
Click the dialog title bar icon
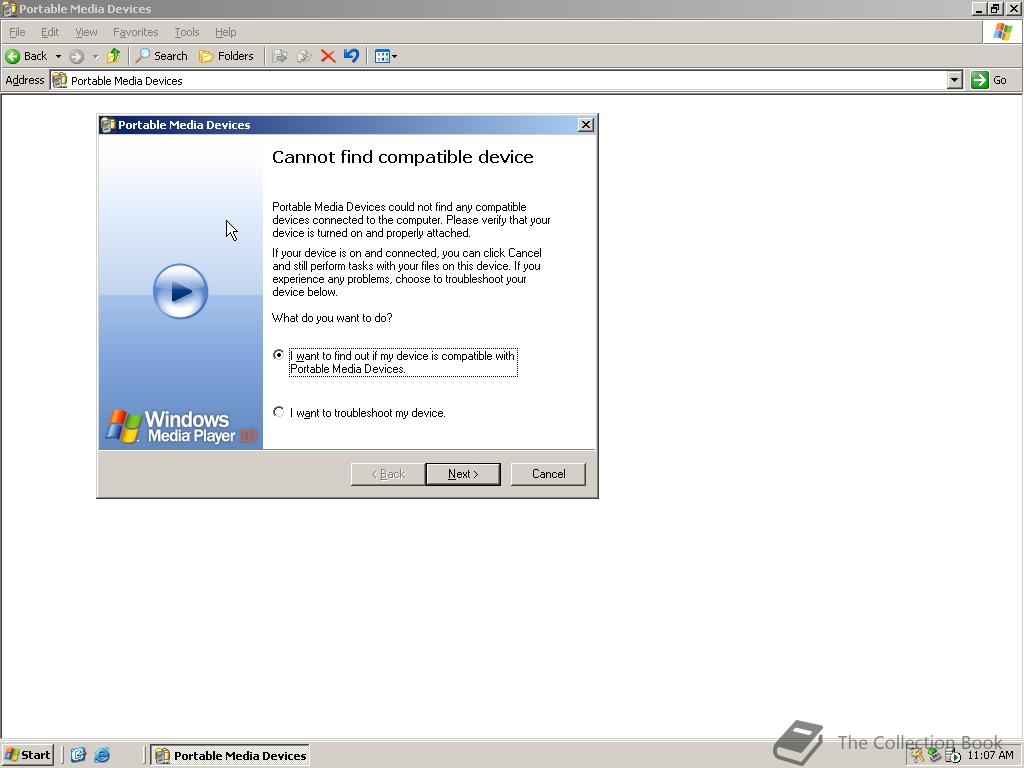click(x=108, y=125)
